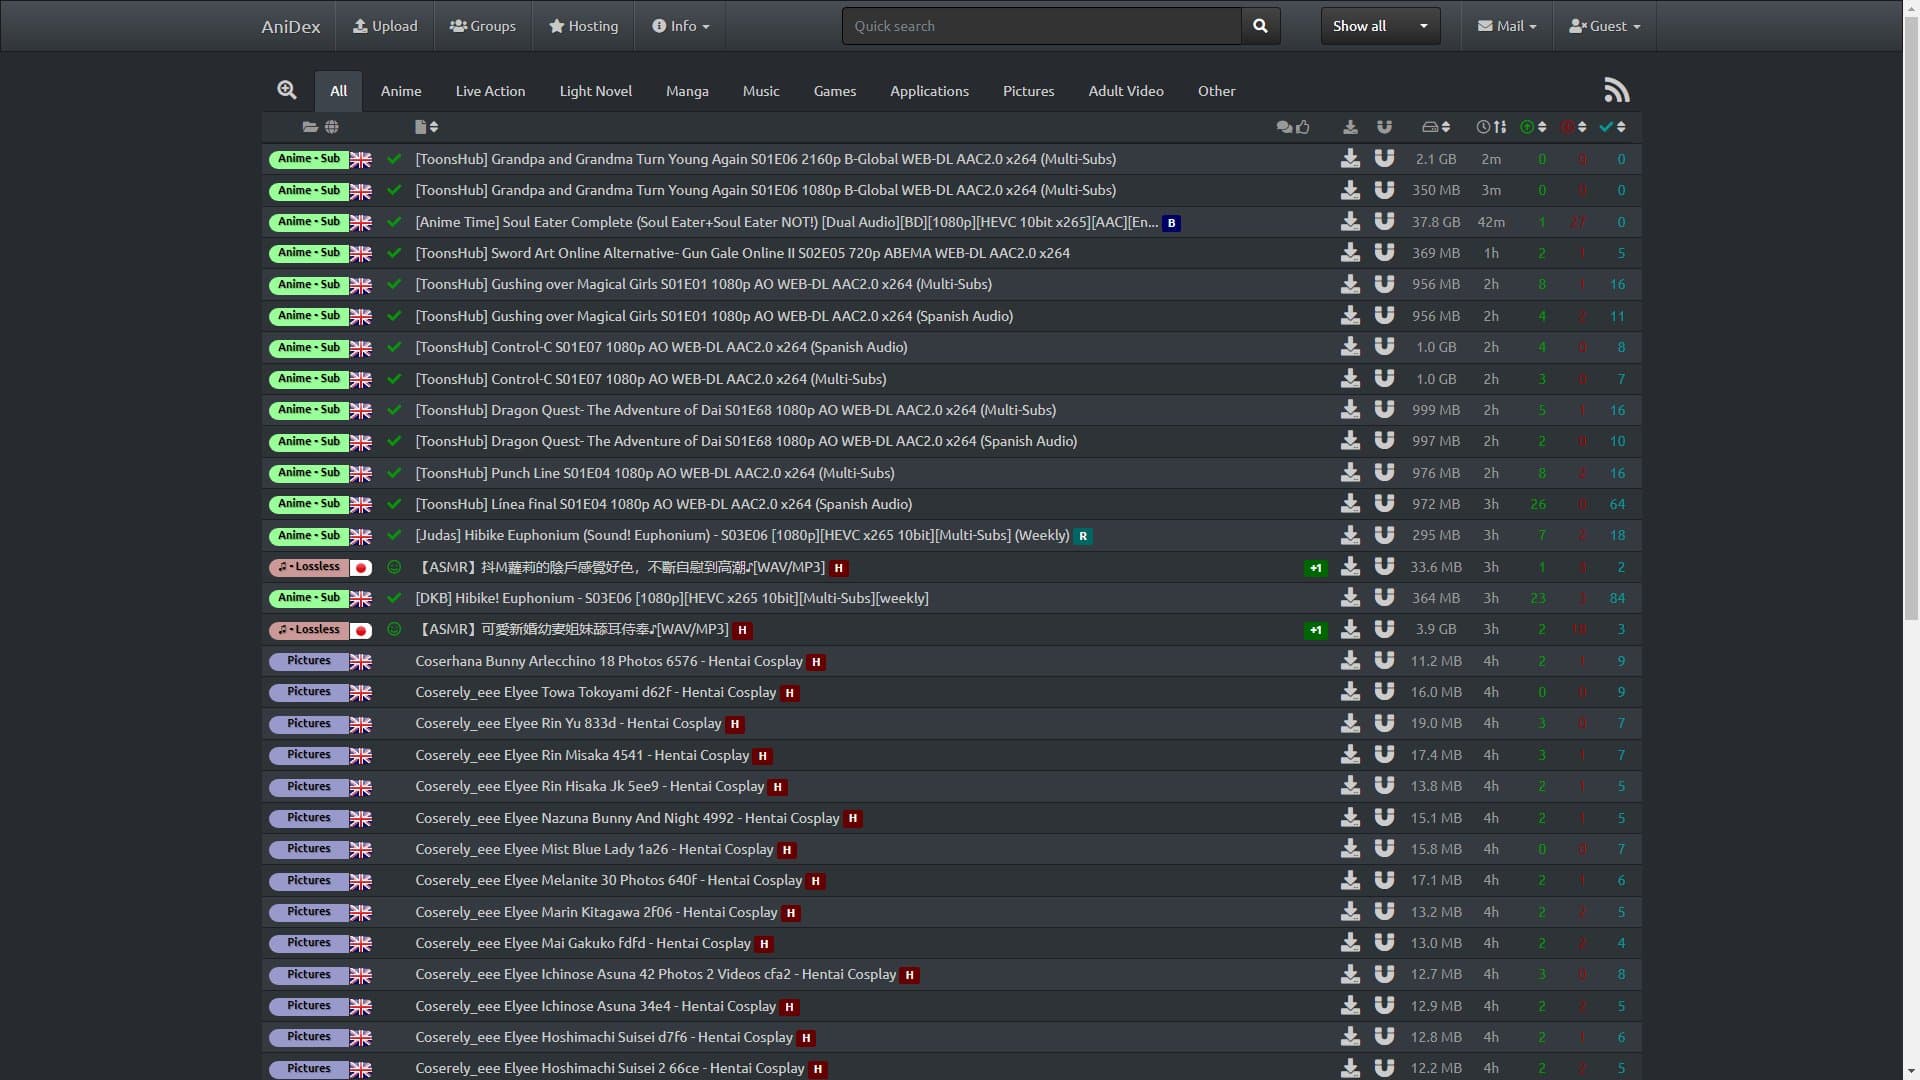Download the Coserhana Bunny Arlecchino torrent
The image size is (1920, 1080).
(x=1350, y=660)
